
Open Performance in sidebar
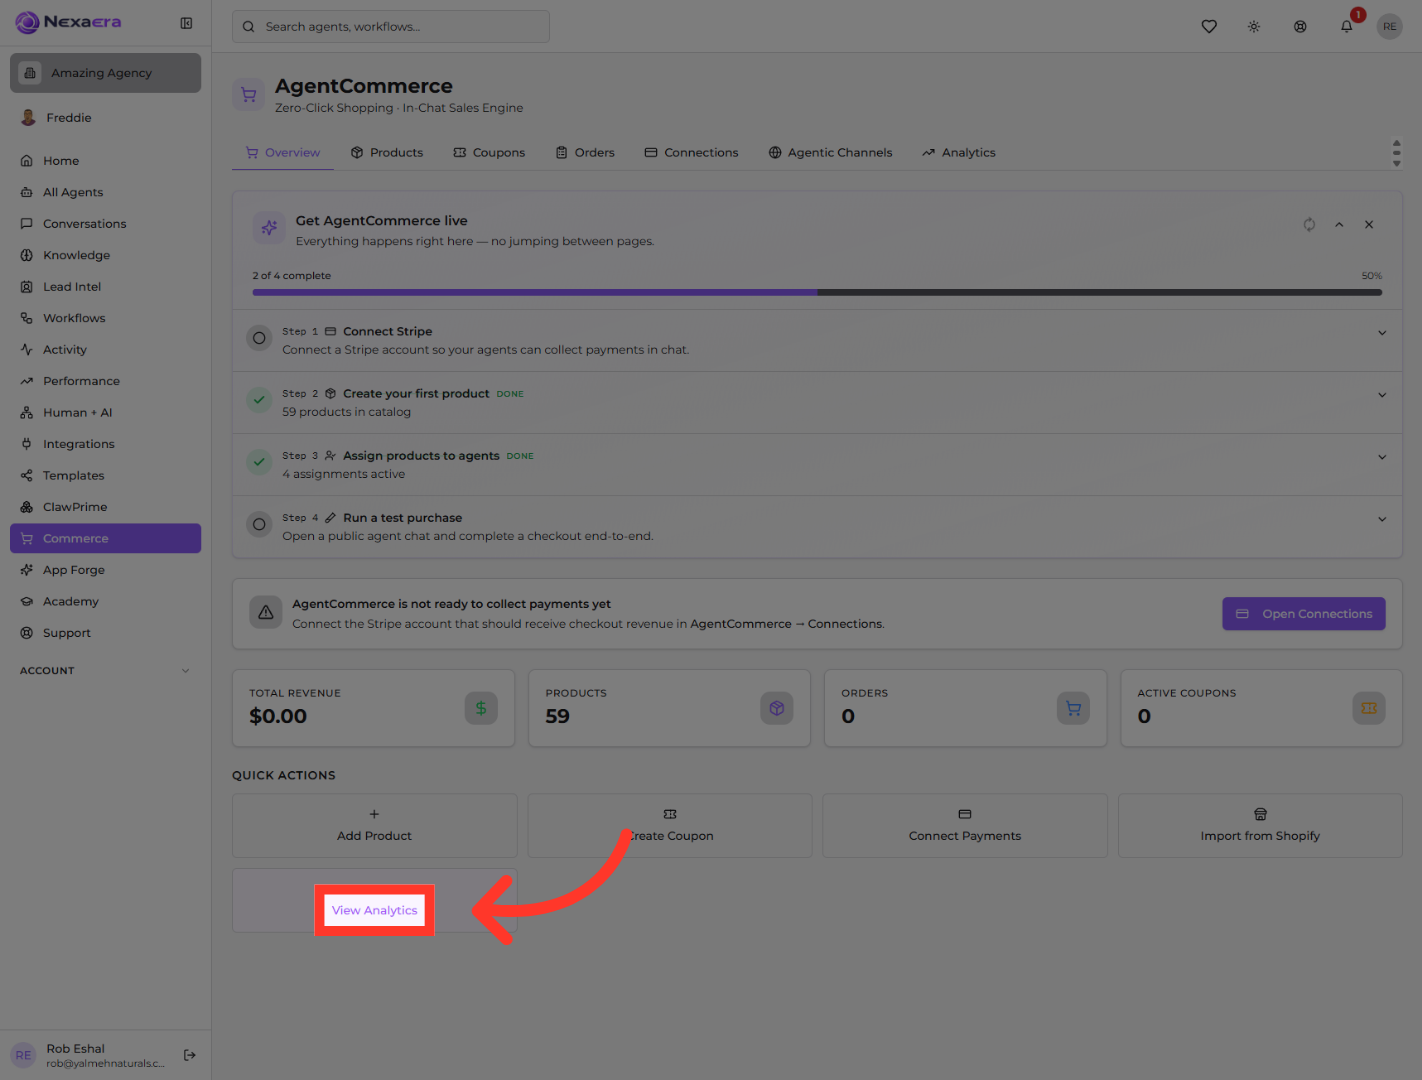[105, 381]
